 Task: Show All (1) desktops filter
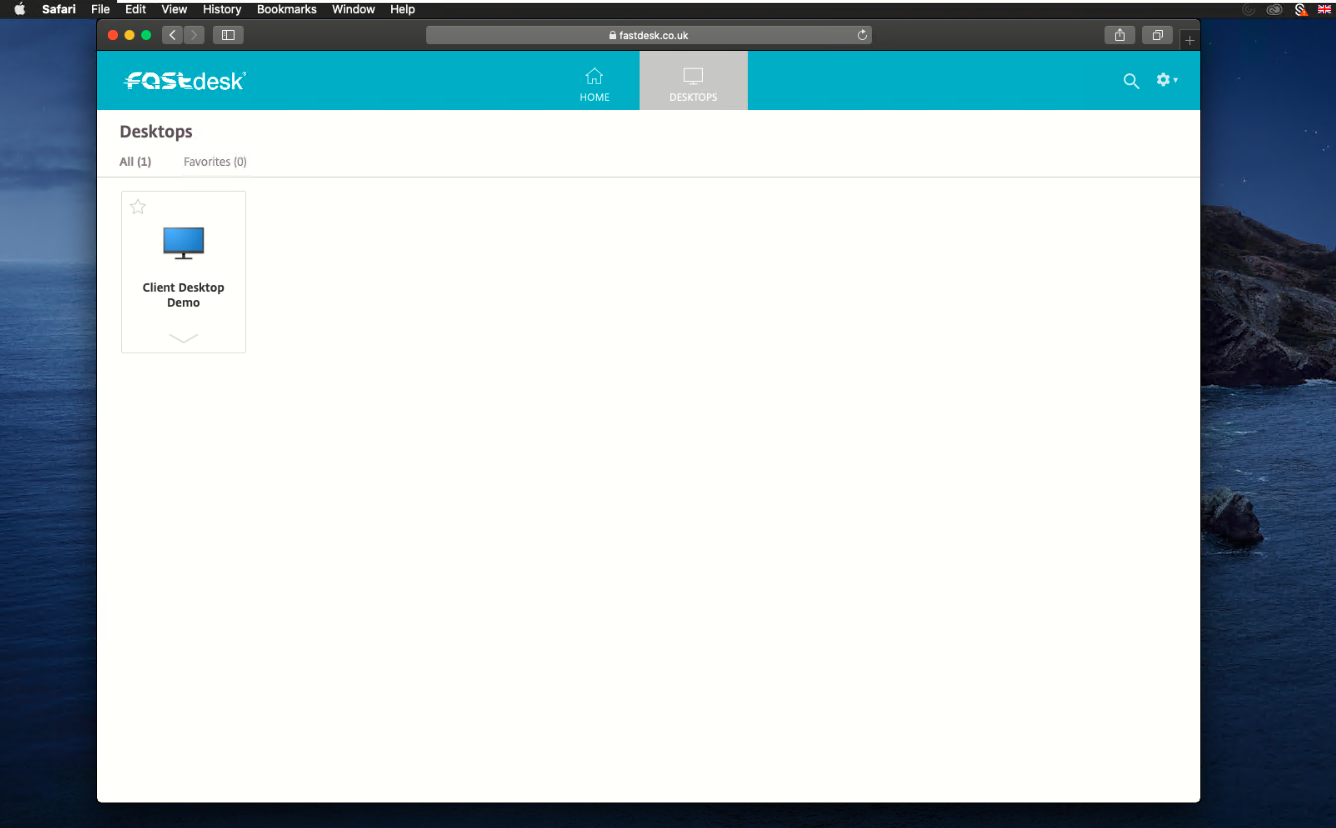pos(135,162)
